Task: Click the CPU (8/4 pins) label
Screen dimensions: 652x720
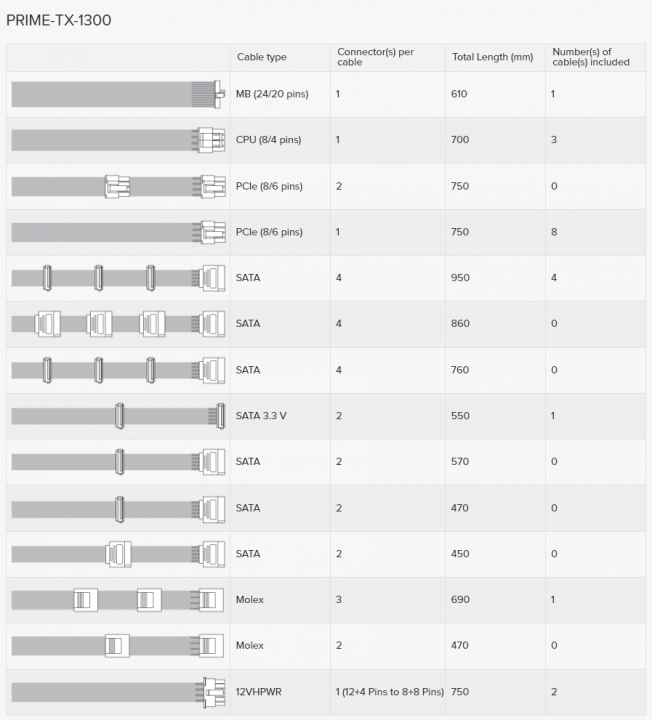Action: pyautogui.click(x=268, y=140)
